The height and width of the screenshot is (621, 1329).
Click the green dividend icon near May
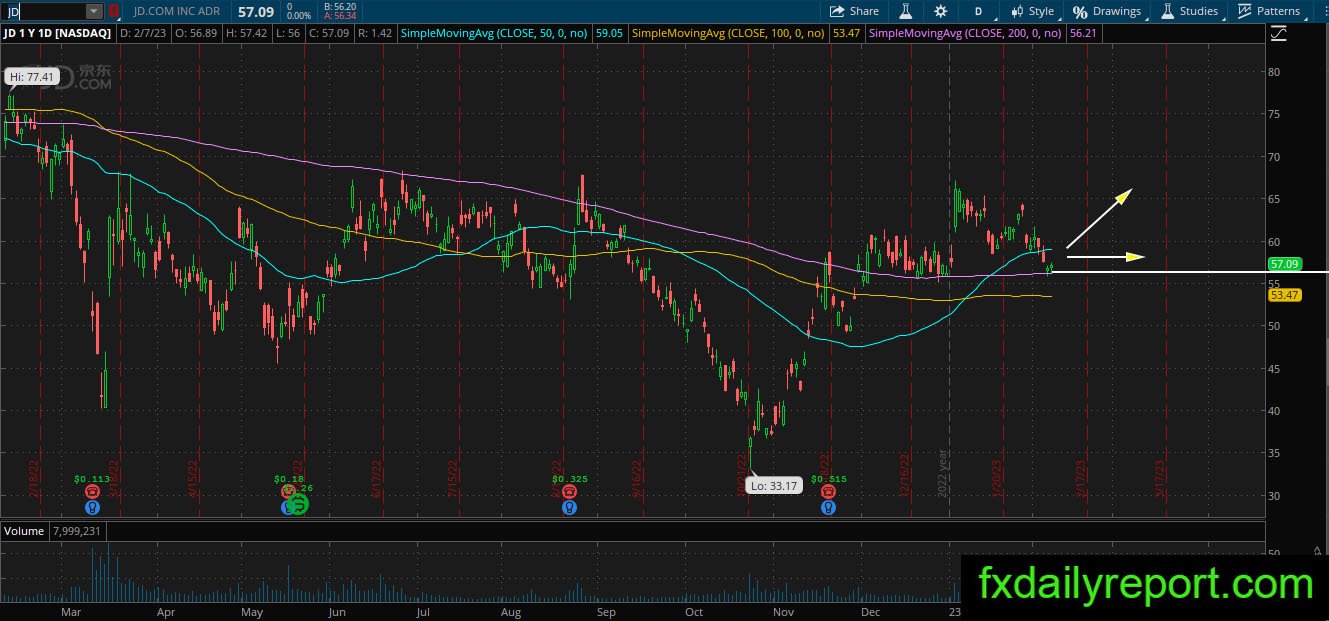[x=299, y=506]
